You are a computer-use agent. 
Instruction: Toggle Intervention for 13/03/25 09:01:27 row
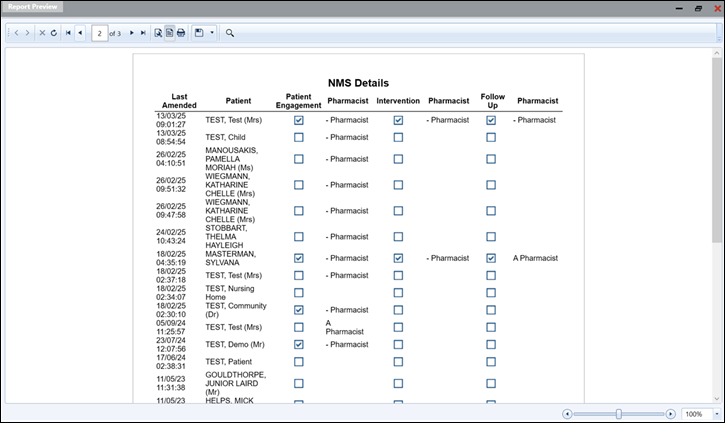pos(398,120)
